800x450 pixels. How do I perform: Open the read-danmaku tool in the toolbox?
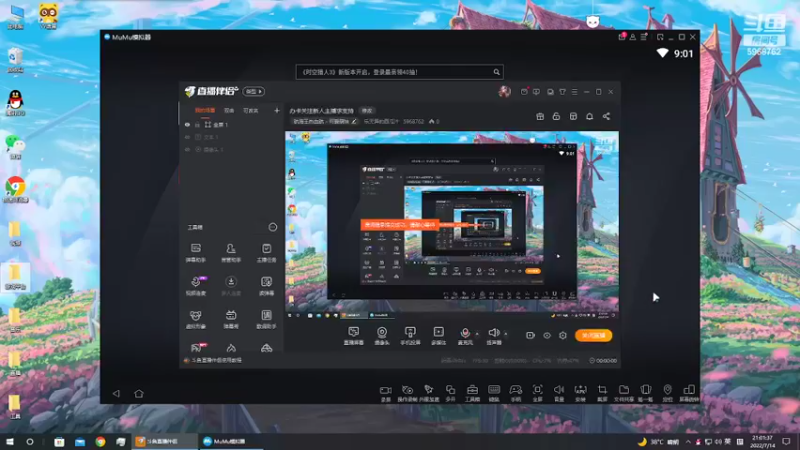click(x=266, y=286)
